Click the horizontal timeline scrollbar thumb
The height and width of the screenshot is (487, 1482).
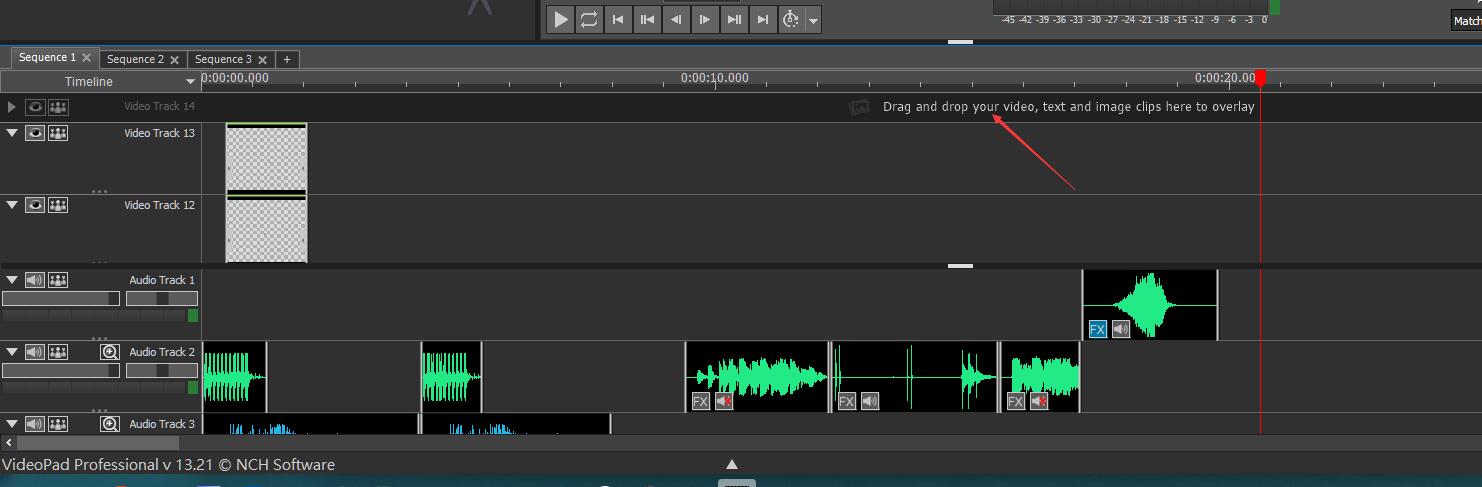[x=98, y=442]
